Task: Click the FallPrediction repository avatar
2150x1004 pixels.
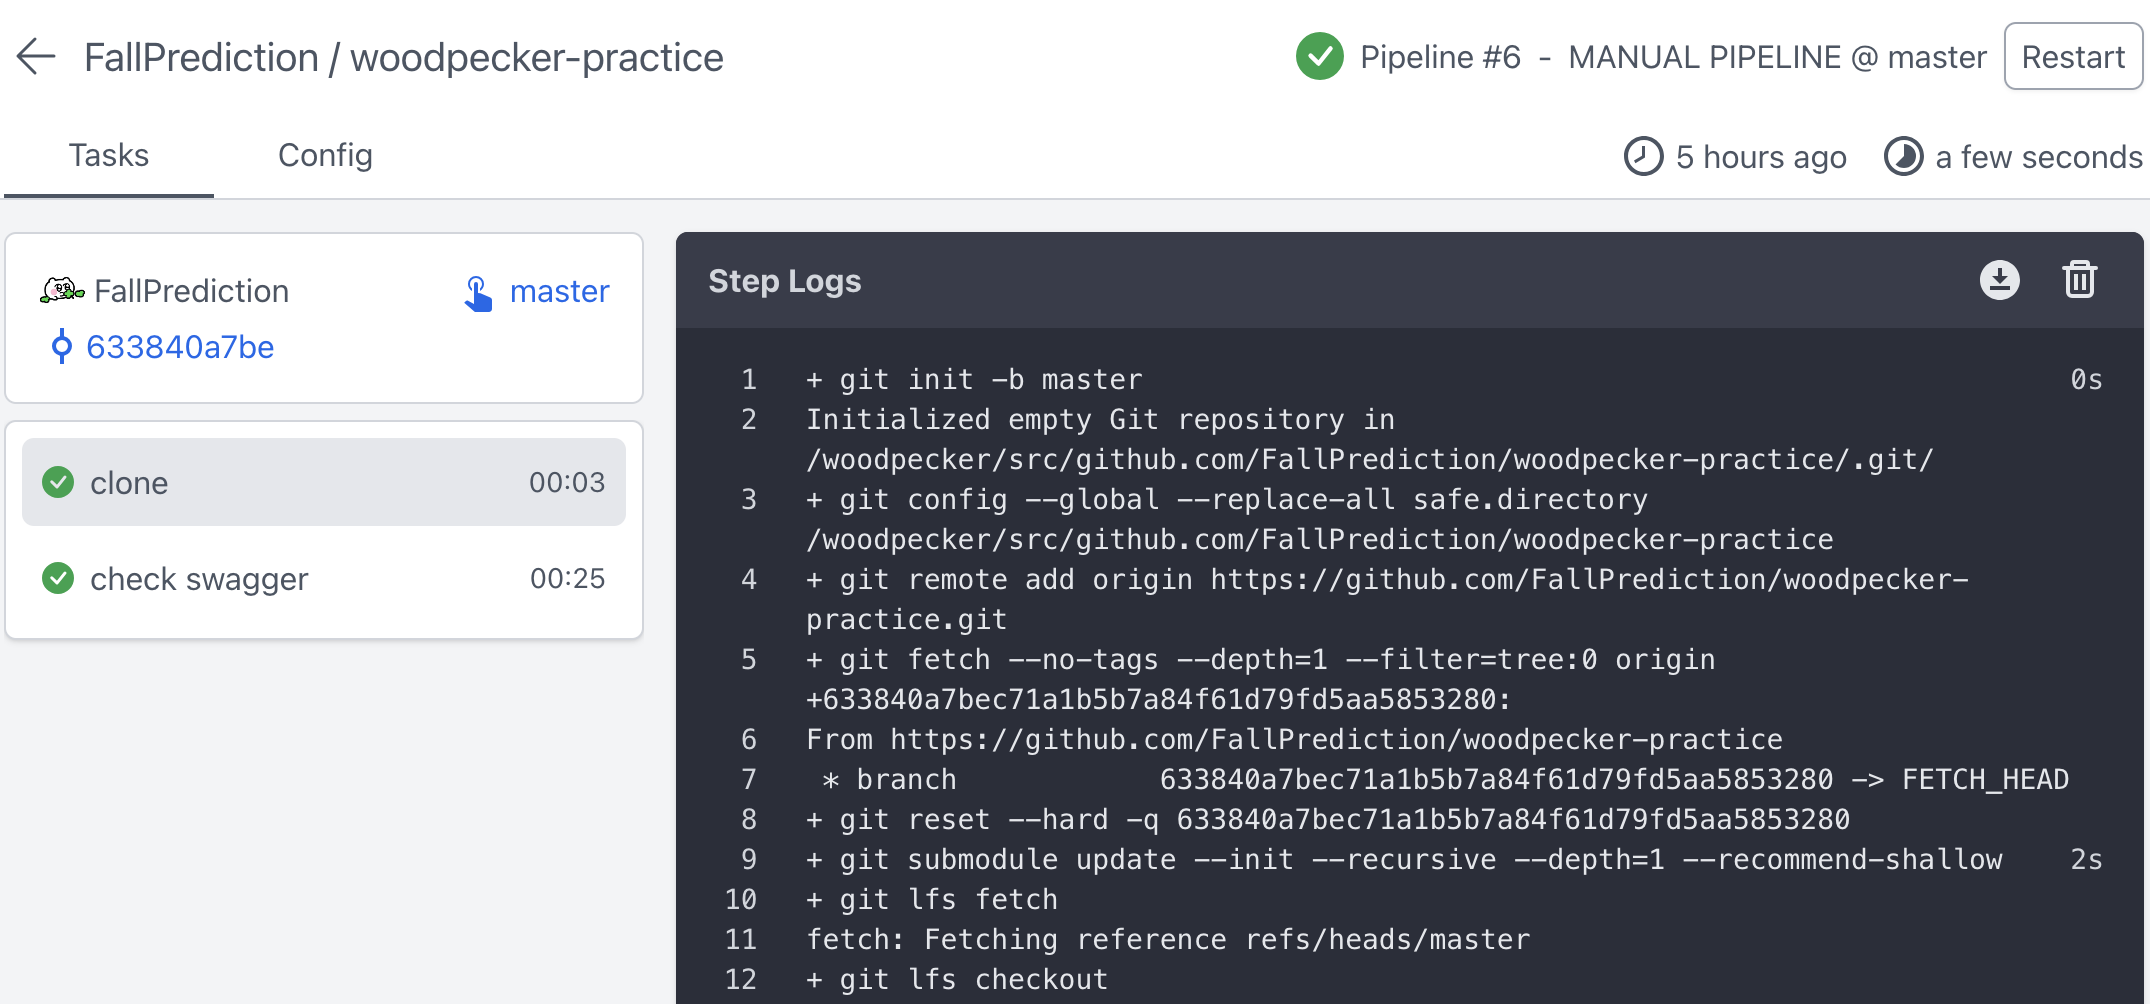Action: (x=62, y=290)
